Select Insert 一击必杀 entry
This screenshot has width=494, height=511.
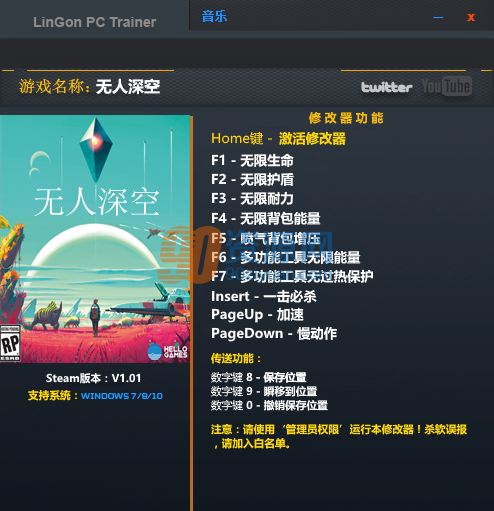264,296
